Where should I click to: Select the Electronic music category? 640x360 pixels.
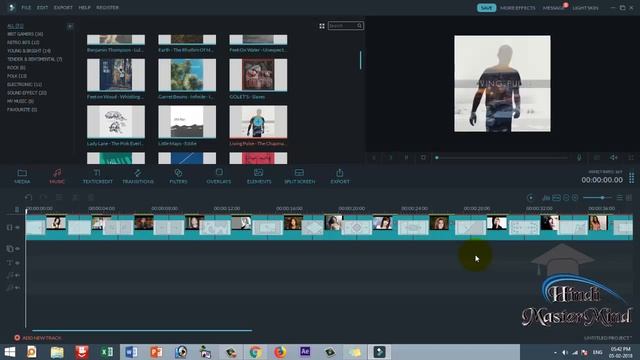(x=24, y=84)
